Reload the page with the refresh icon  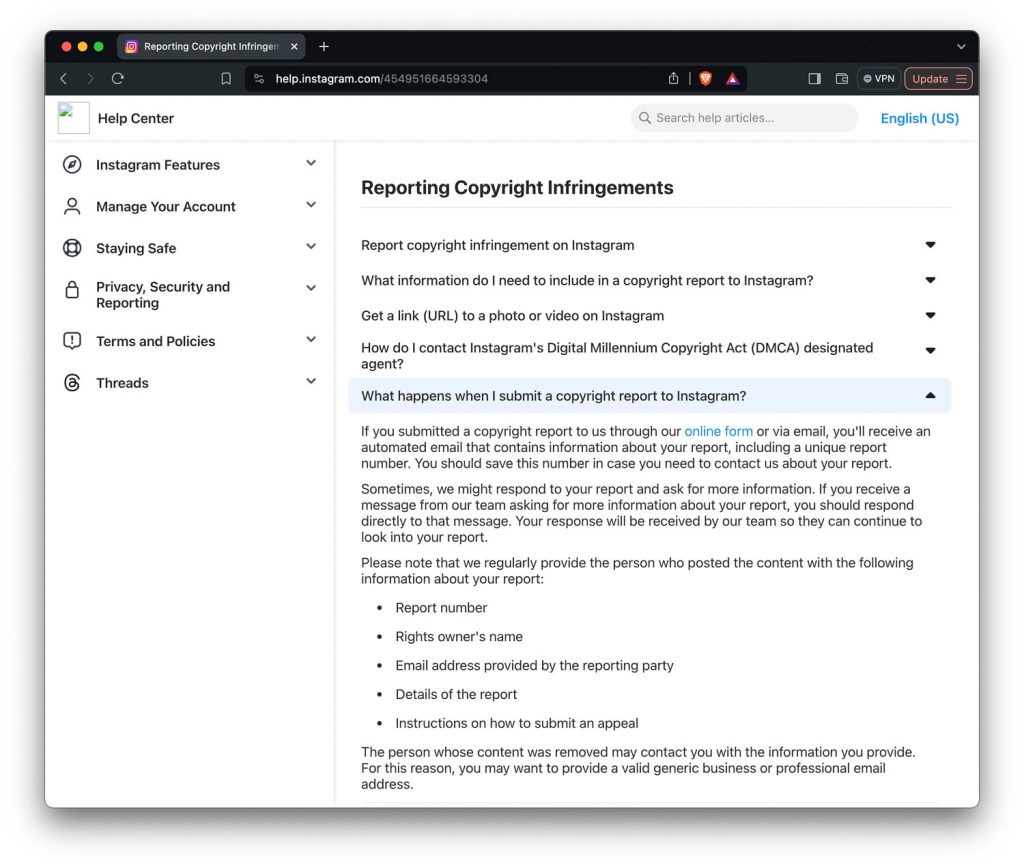tap(118, 79)
